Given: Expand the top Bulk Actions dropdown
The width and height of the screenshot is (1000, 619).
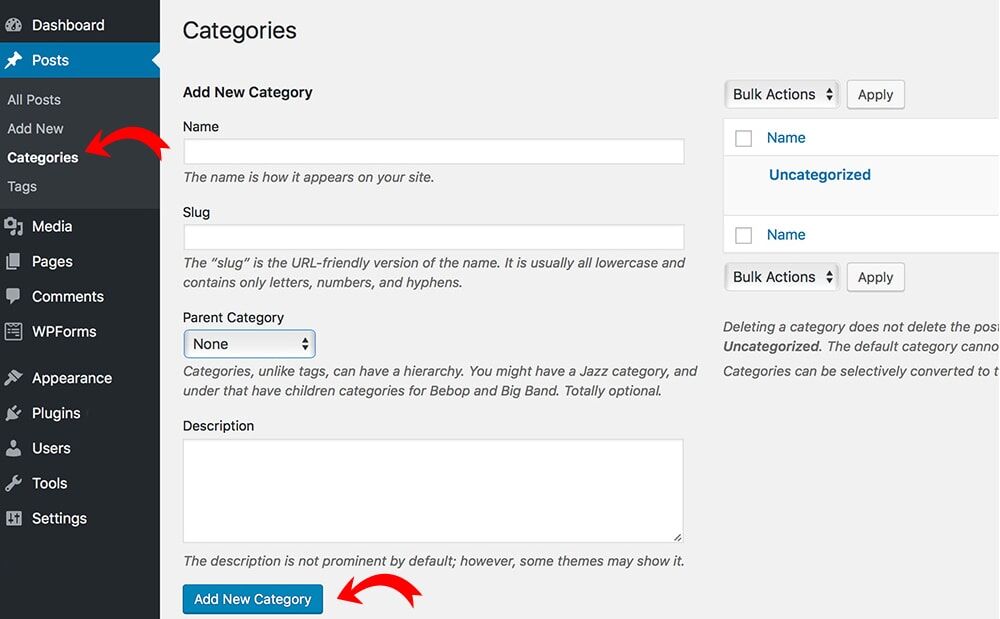Looking at the screenshot, I should (781, 94).
